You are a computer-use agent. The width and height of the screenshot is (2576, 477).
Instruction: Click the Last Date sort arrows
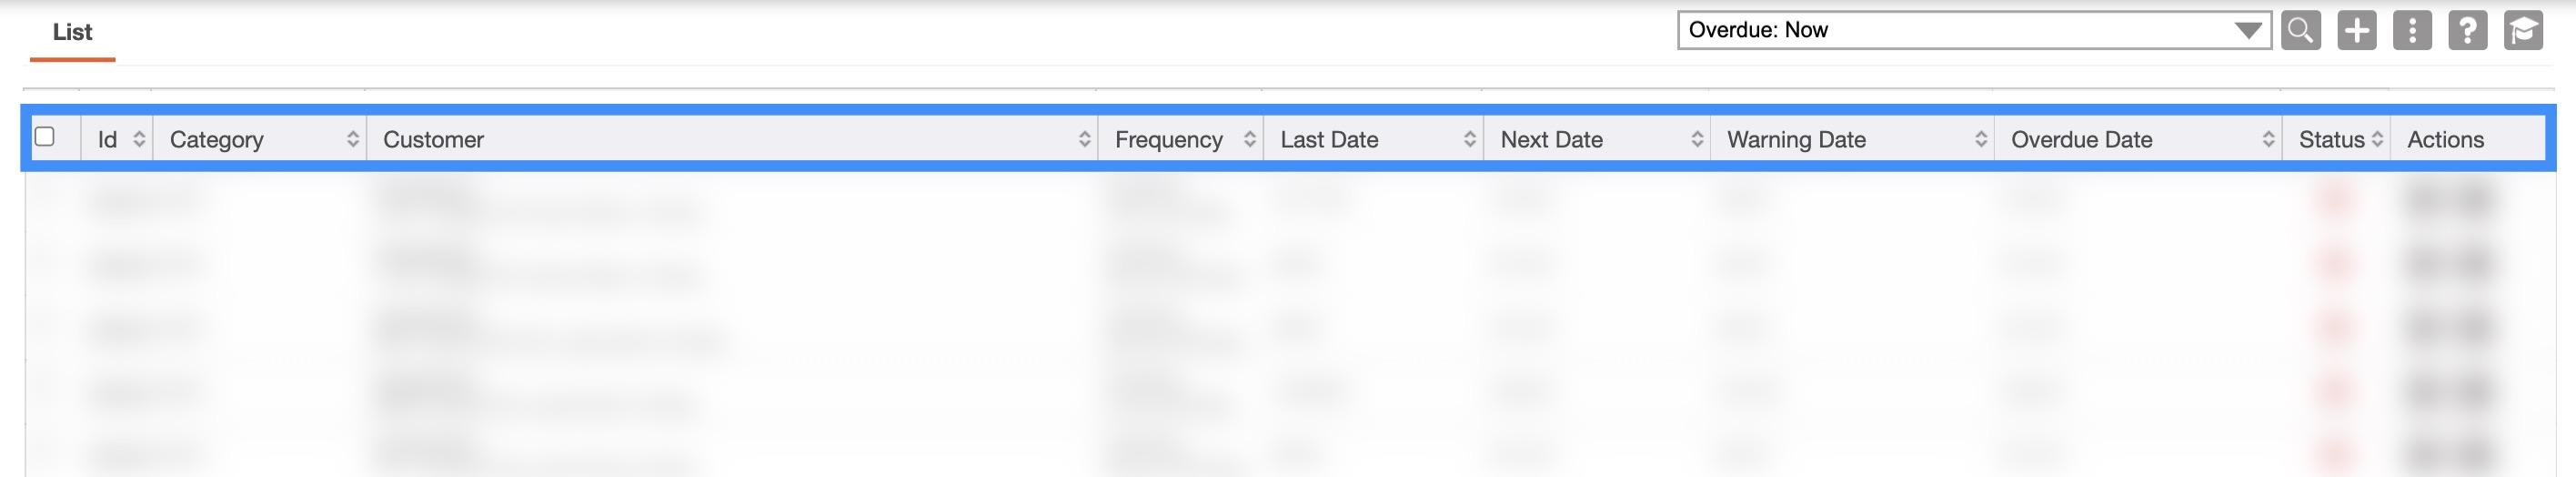[1470, 139]
